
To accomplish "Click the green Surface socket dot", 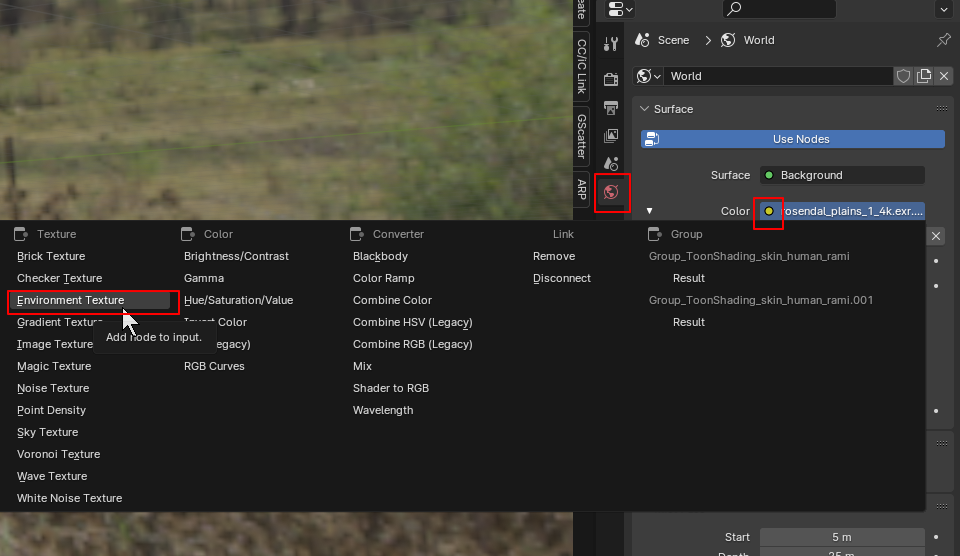I will tap(769, 175).
